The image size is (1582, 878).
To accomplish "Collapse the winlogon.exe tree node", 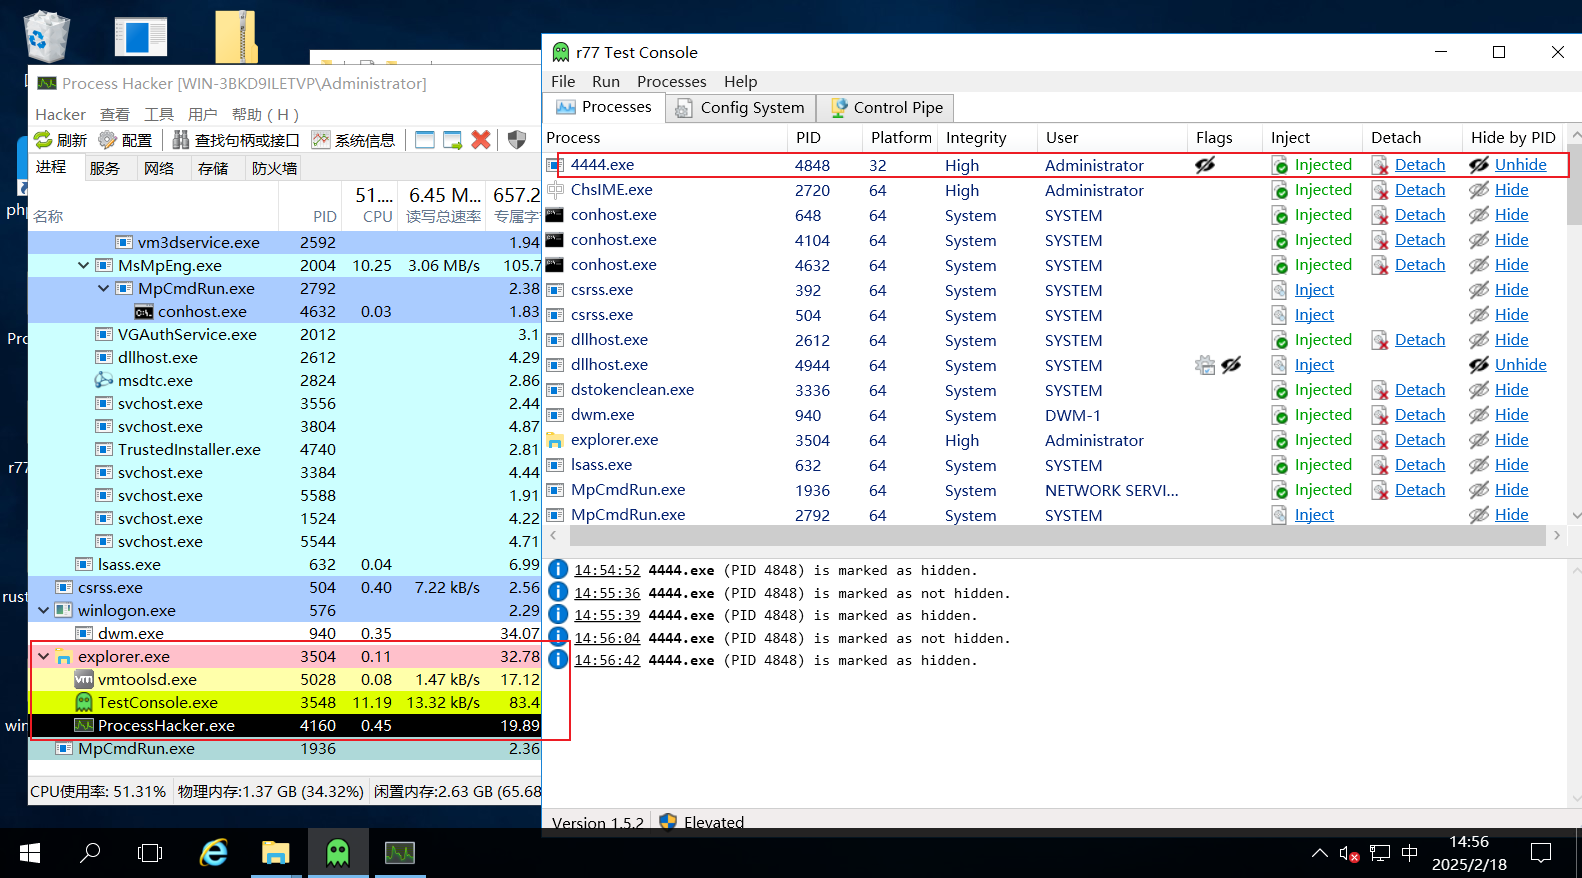I will pyautogui.click(x=44, y=611).
